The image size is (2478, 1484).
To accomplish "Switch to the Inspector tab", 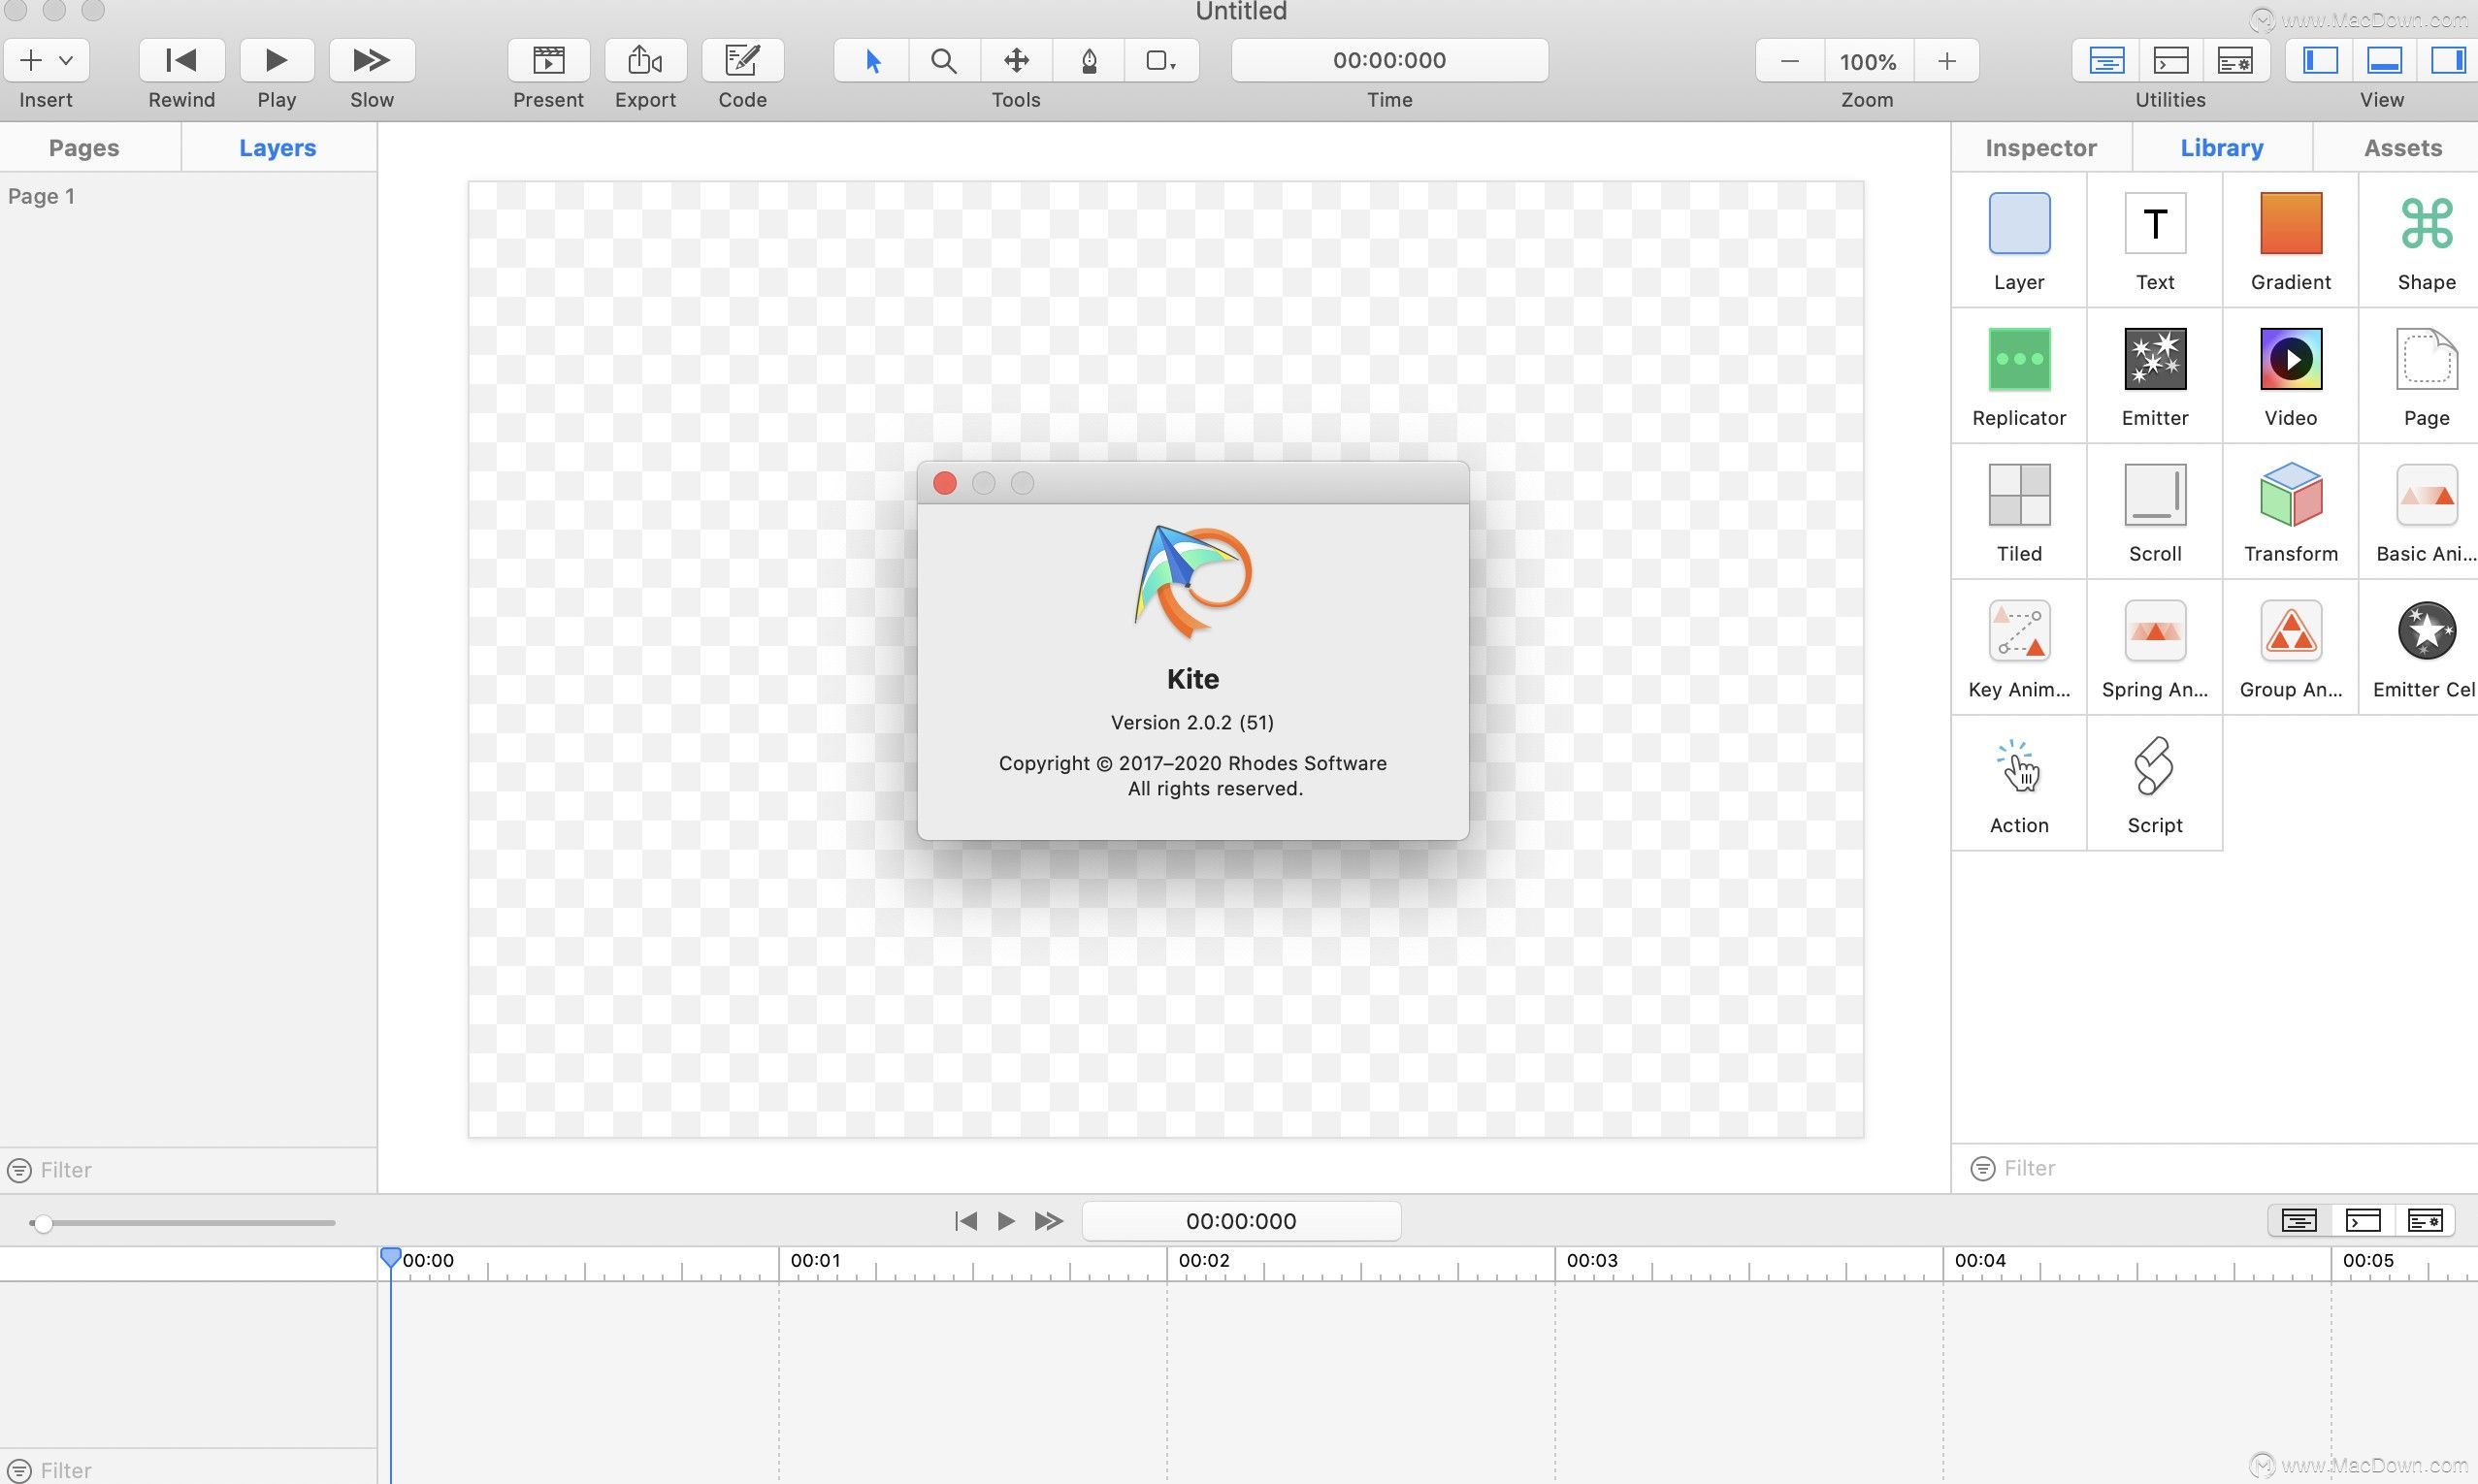I will 2040,147.
